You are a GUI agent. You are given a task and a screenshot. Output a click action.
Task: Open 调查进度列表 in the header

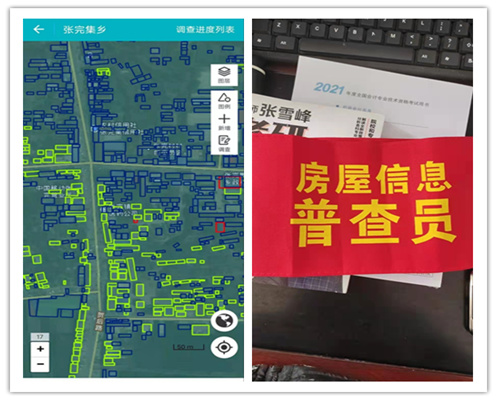(205, 29)
